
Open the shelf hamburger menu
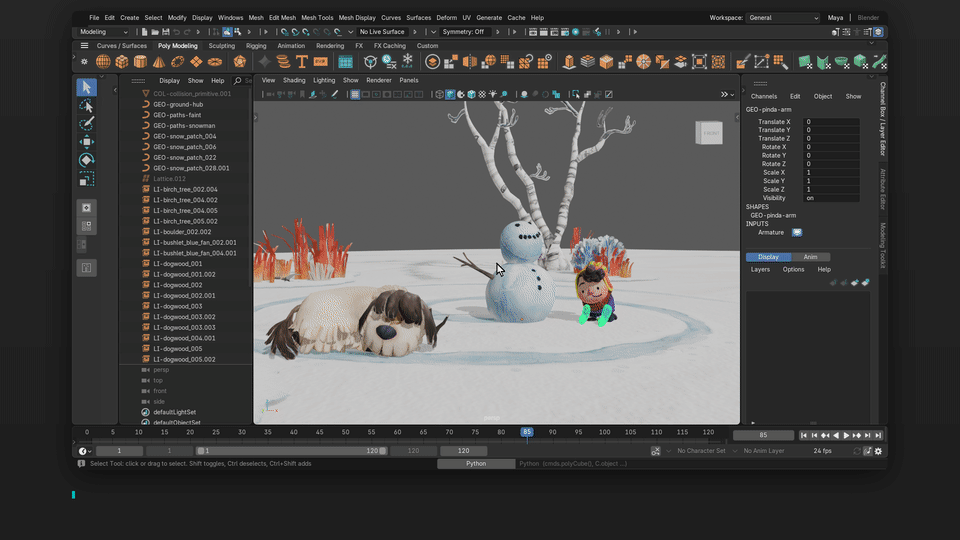tap(84, 46)
